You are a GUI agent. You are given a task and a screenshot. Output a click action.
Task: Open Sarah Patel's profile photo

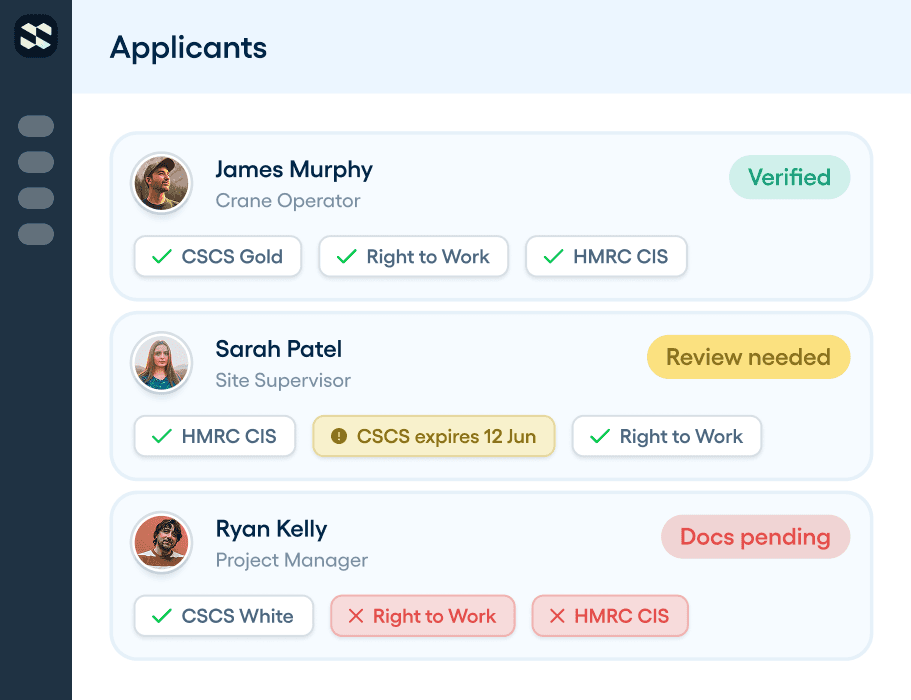pos(162,362)
